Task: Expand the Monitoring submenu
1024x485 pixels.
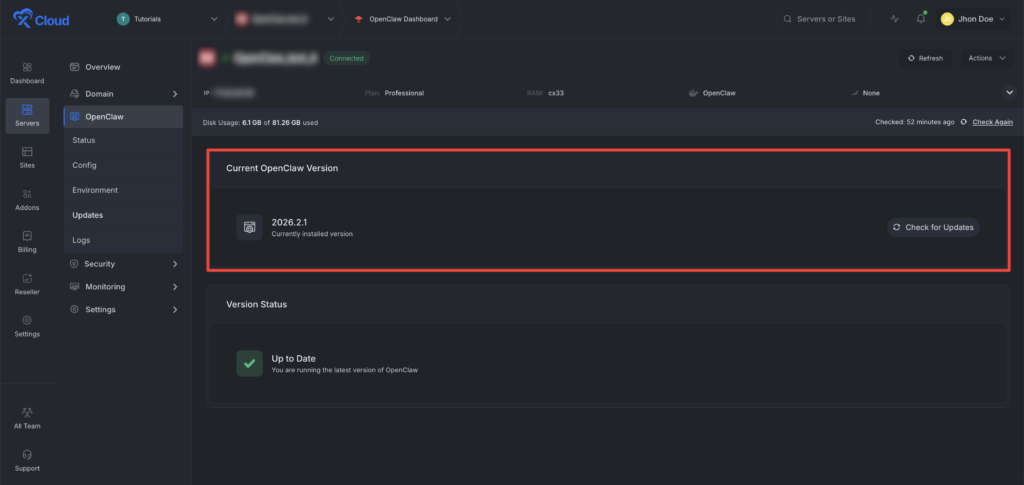Action: point(124,287)
